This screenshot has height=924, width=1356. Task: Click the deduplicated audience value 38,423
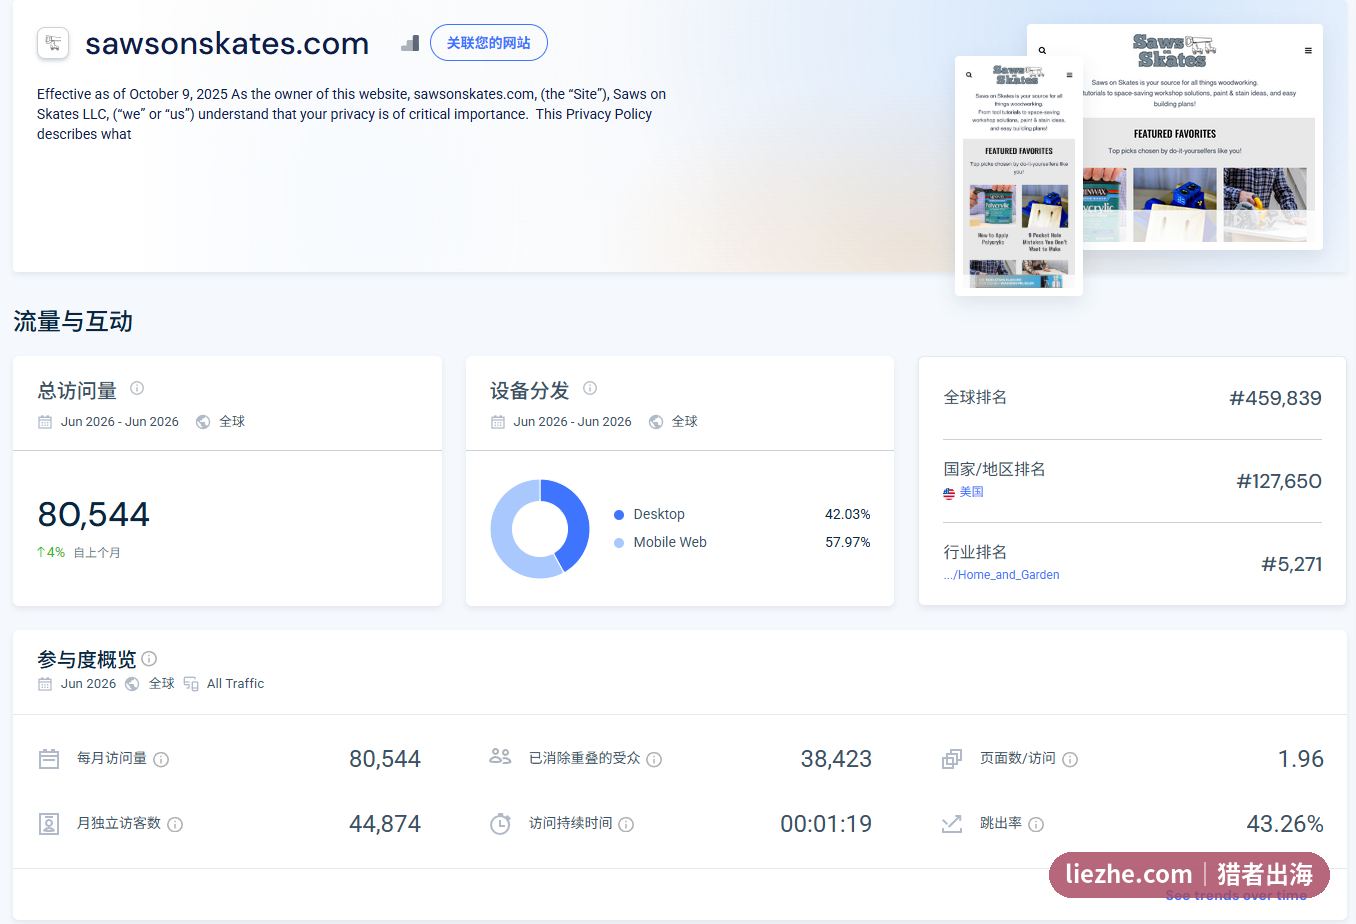[836, 759]
